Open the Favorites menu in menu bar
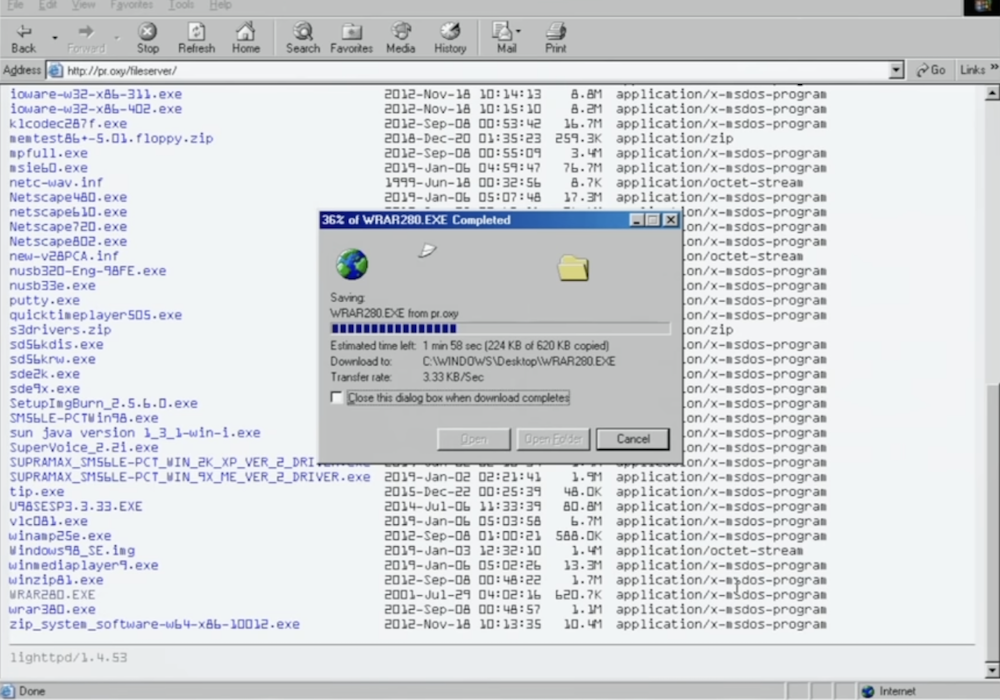 click(131, 5)
